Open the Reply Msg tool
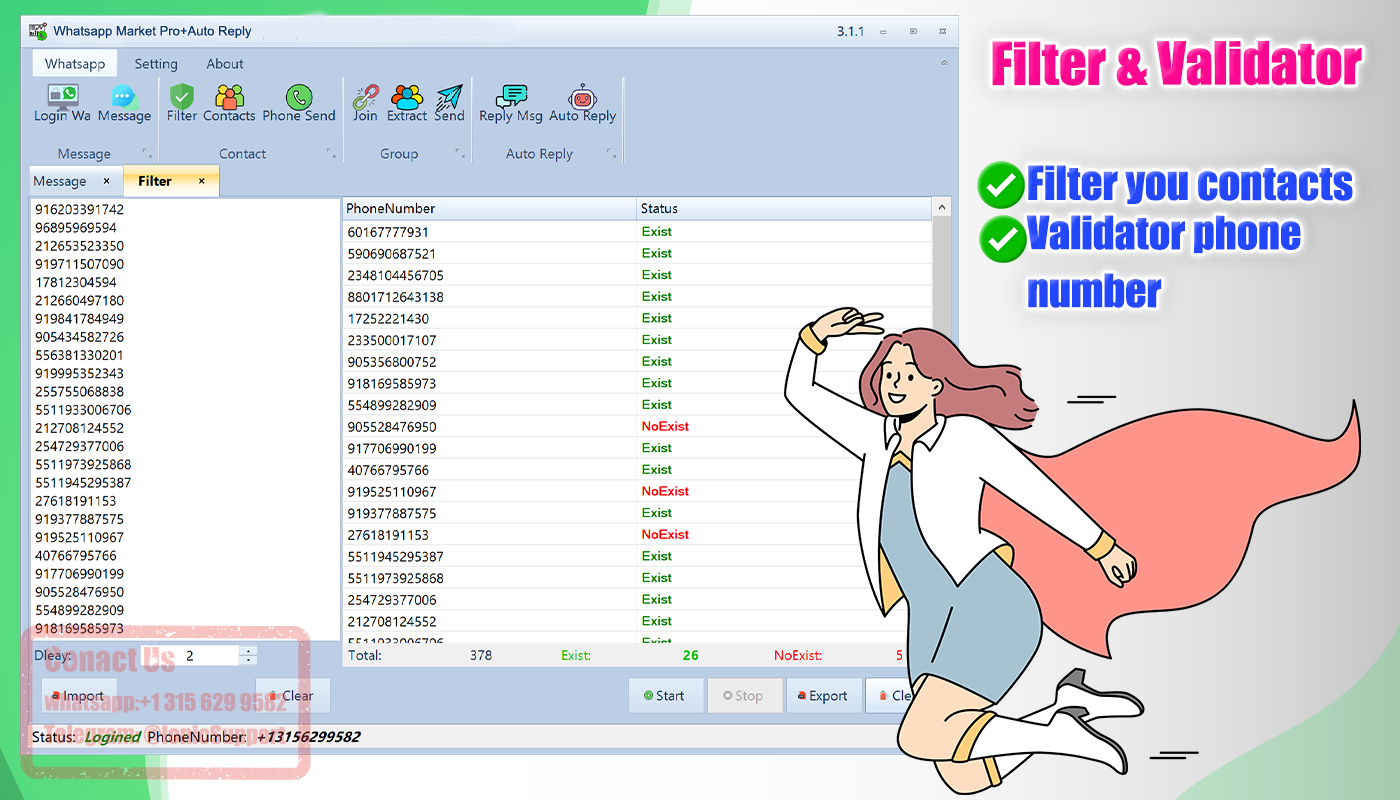 click(511, 104)
